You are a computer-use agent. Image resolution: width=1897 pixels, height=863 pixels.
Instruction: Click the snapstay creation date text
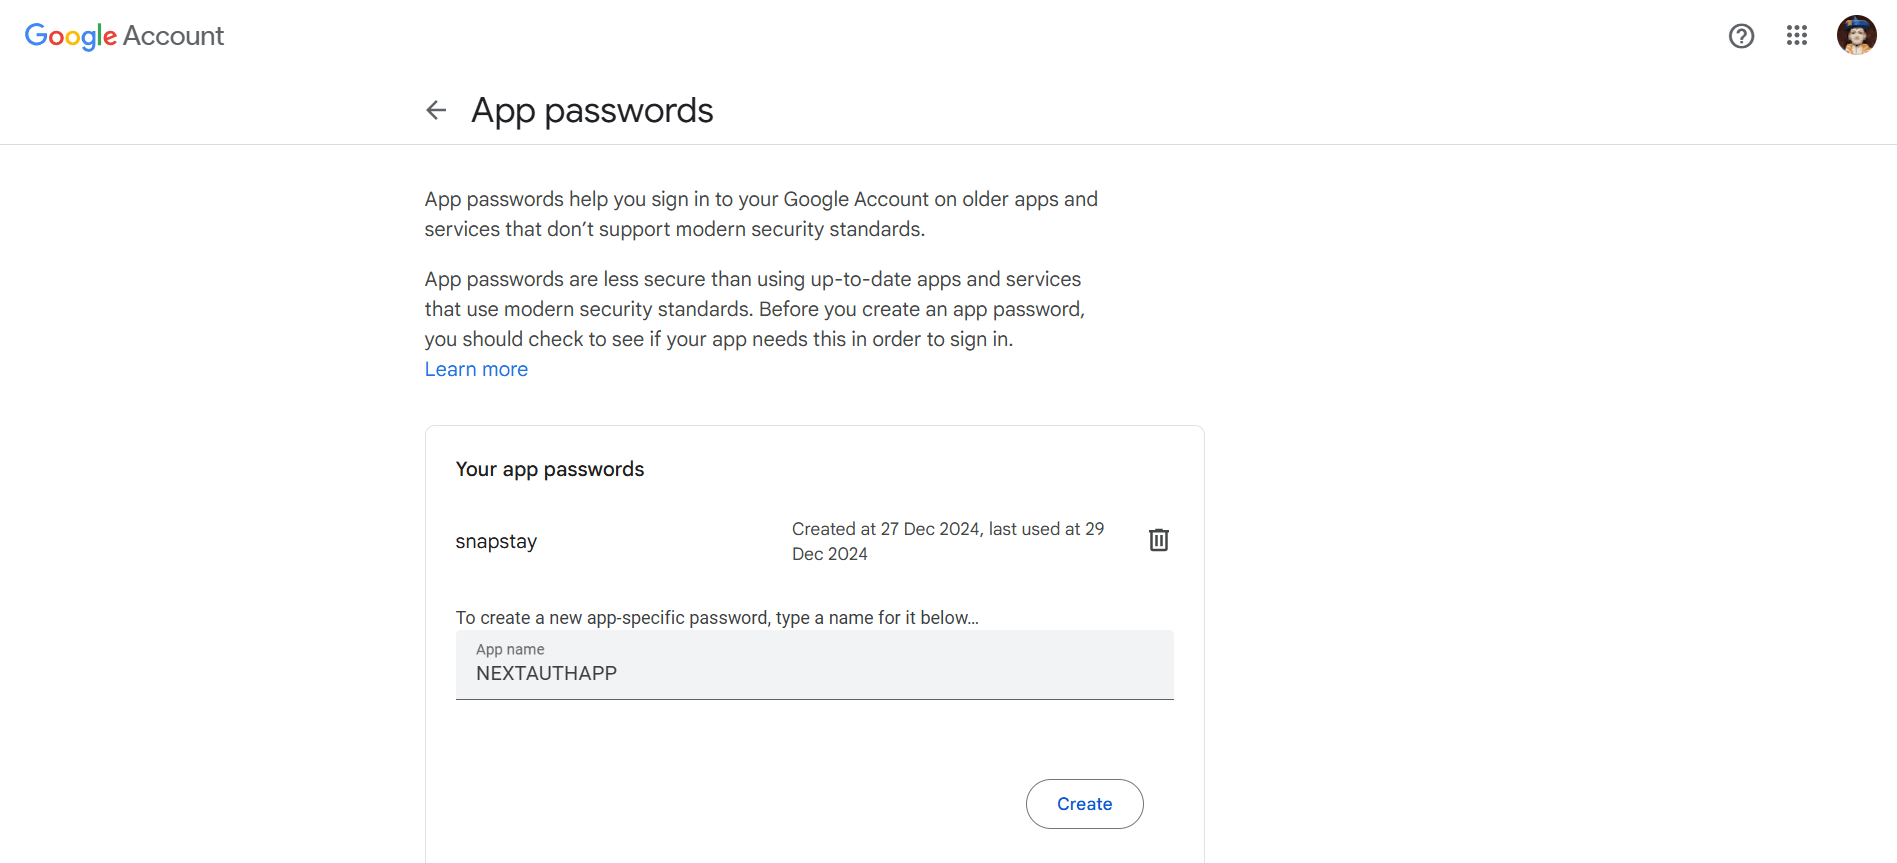(947, 540)
